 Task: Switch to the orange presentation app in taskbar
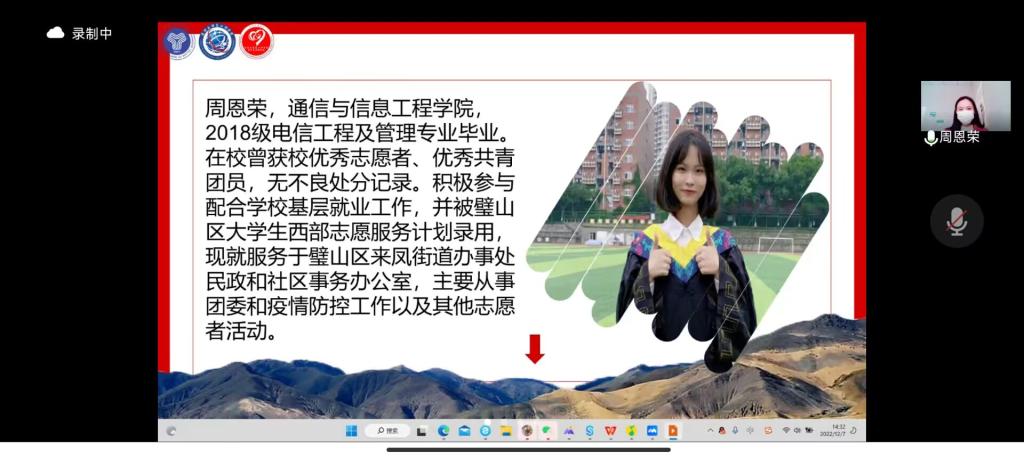tap(673, 431)
